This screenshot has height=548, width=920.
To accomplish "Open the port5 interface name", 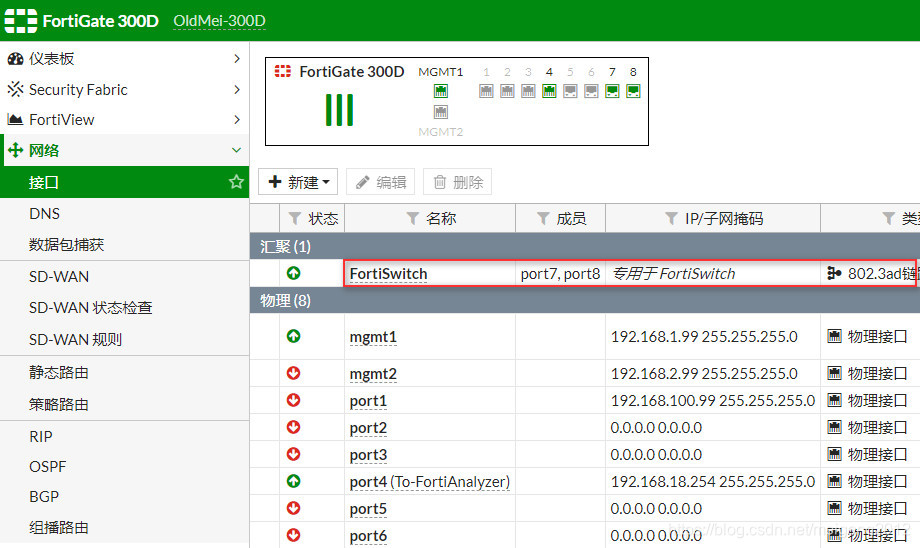I will pyautogui.click(x=368, y=509).
